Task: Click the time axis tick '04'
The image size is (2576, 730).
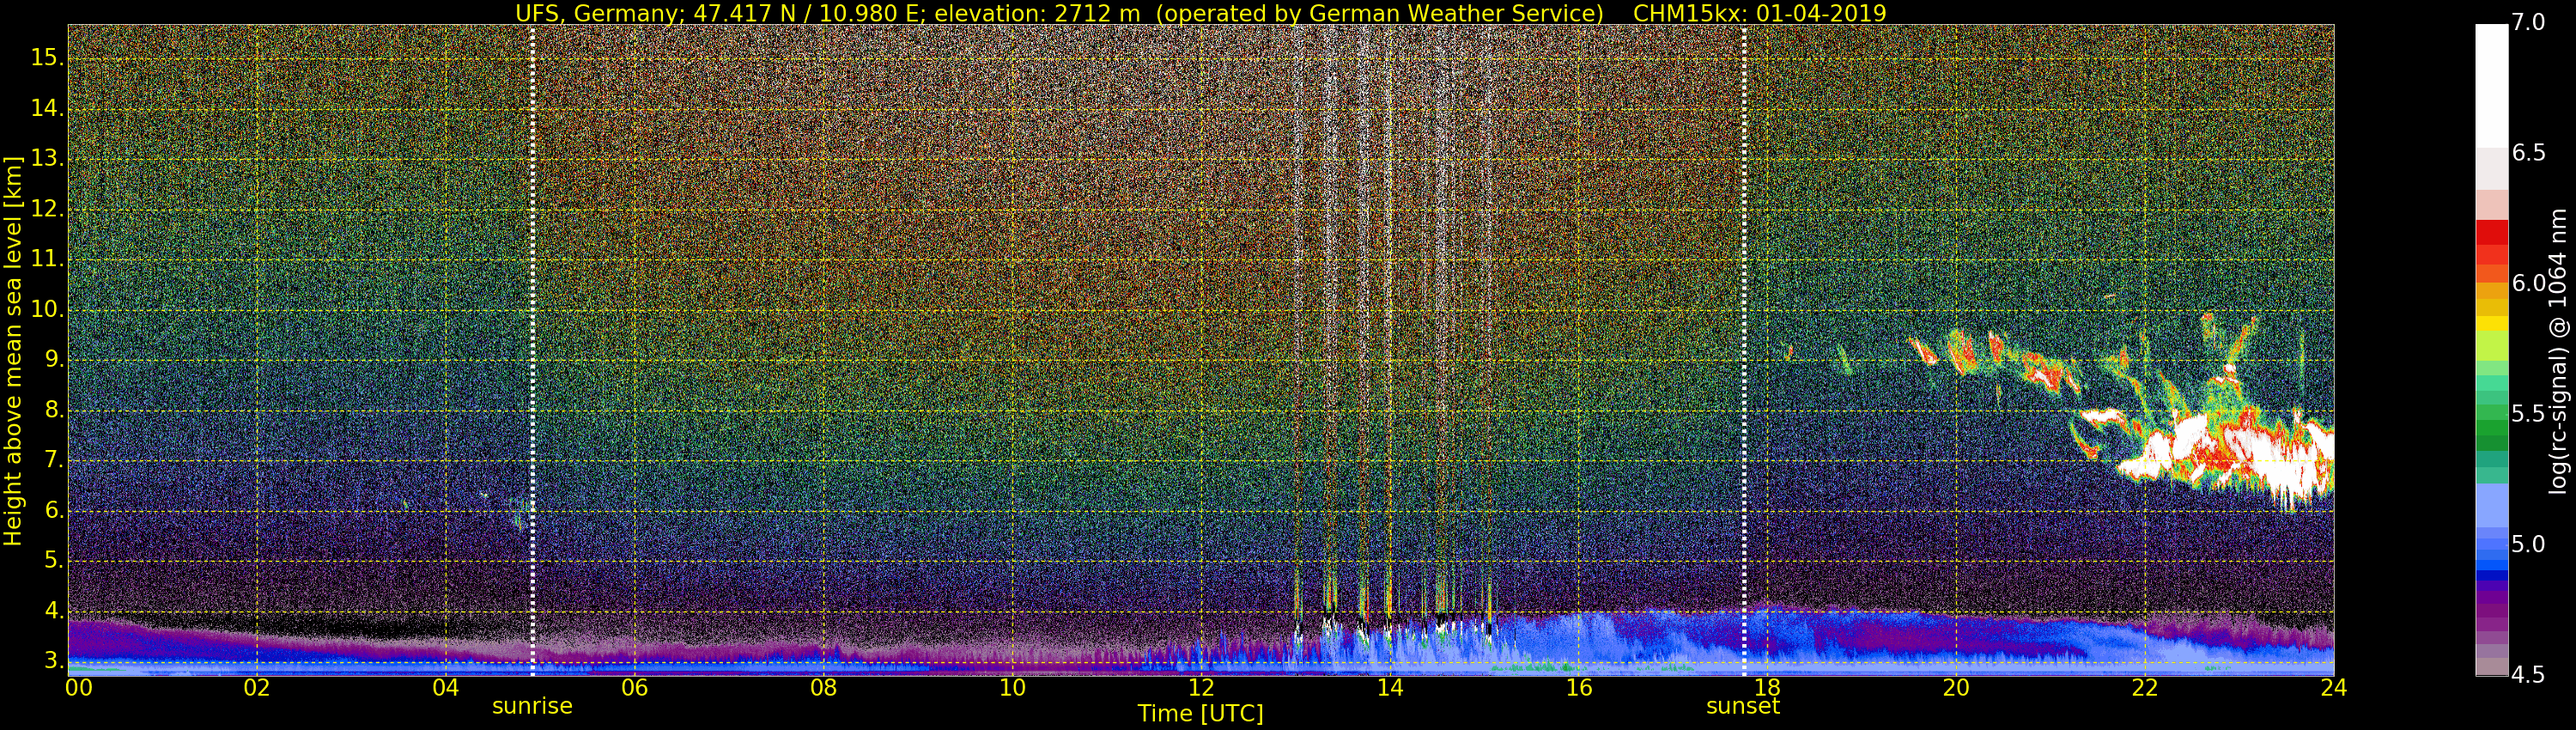Action: click(x=446, y=688)
